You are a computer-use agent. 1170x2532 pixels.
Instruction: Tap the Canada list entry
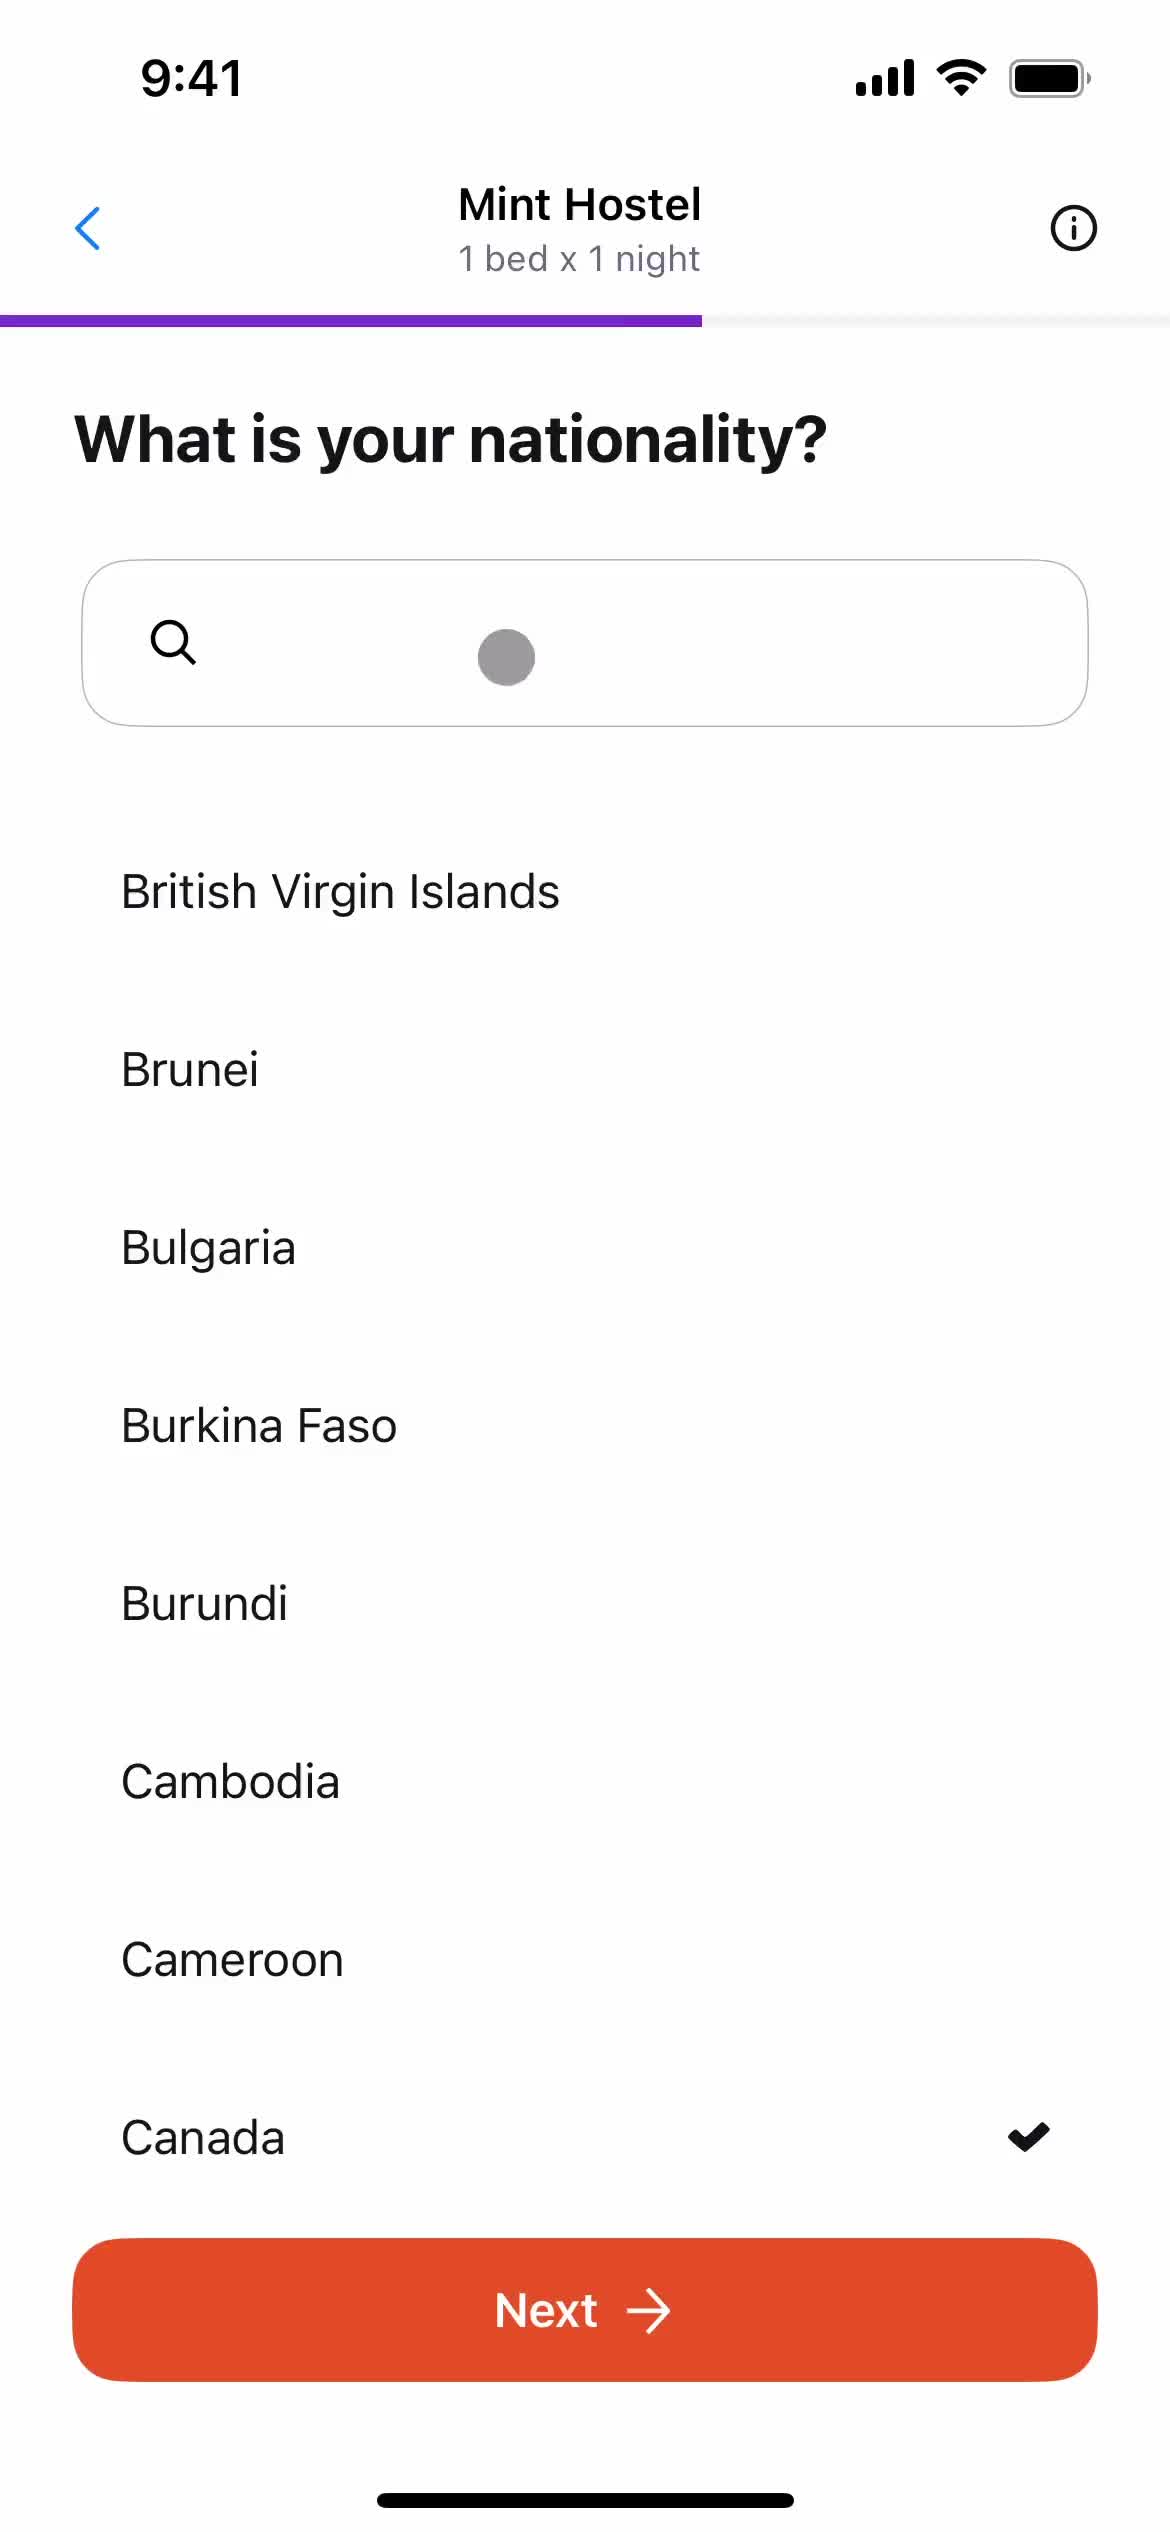tap(585, 2137)
